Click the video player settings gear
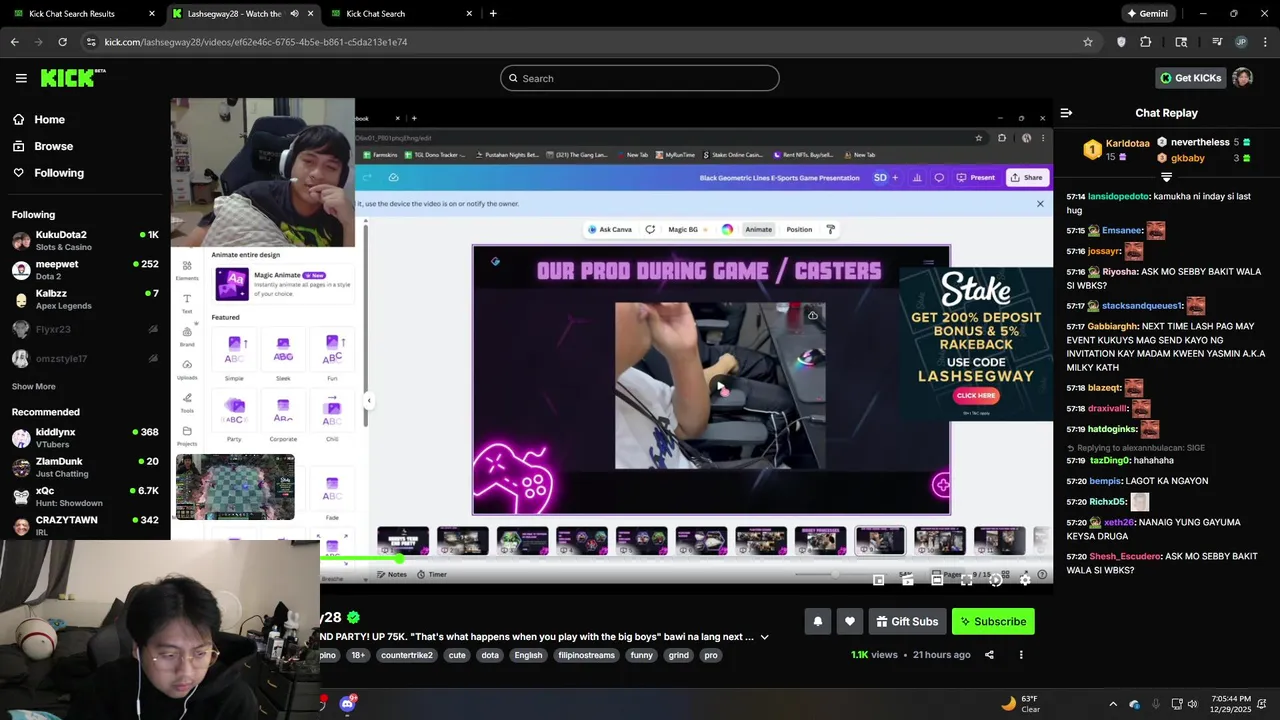 click(1024, 580)
